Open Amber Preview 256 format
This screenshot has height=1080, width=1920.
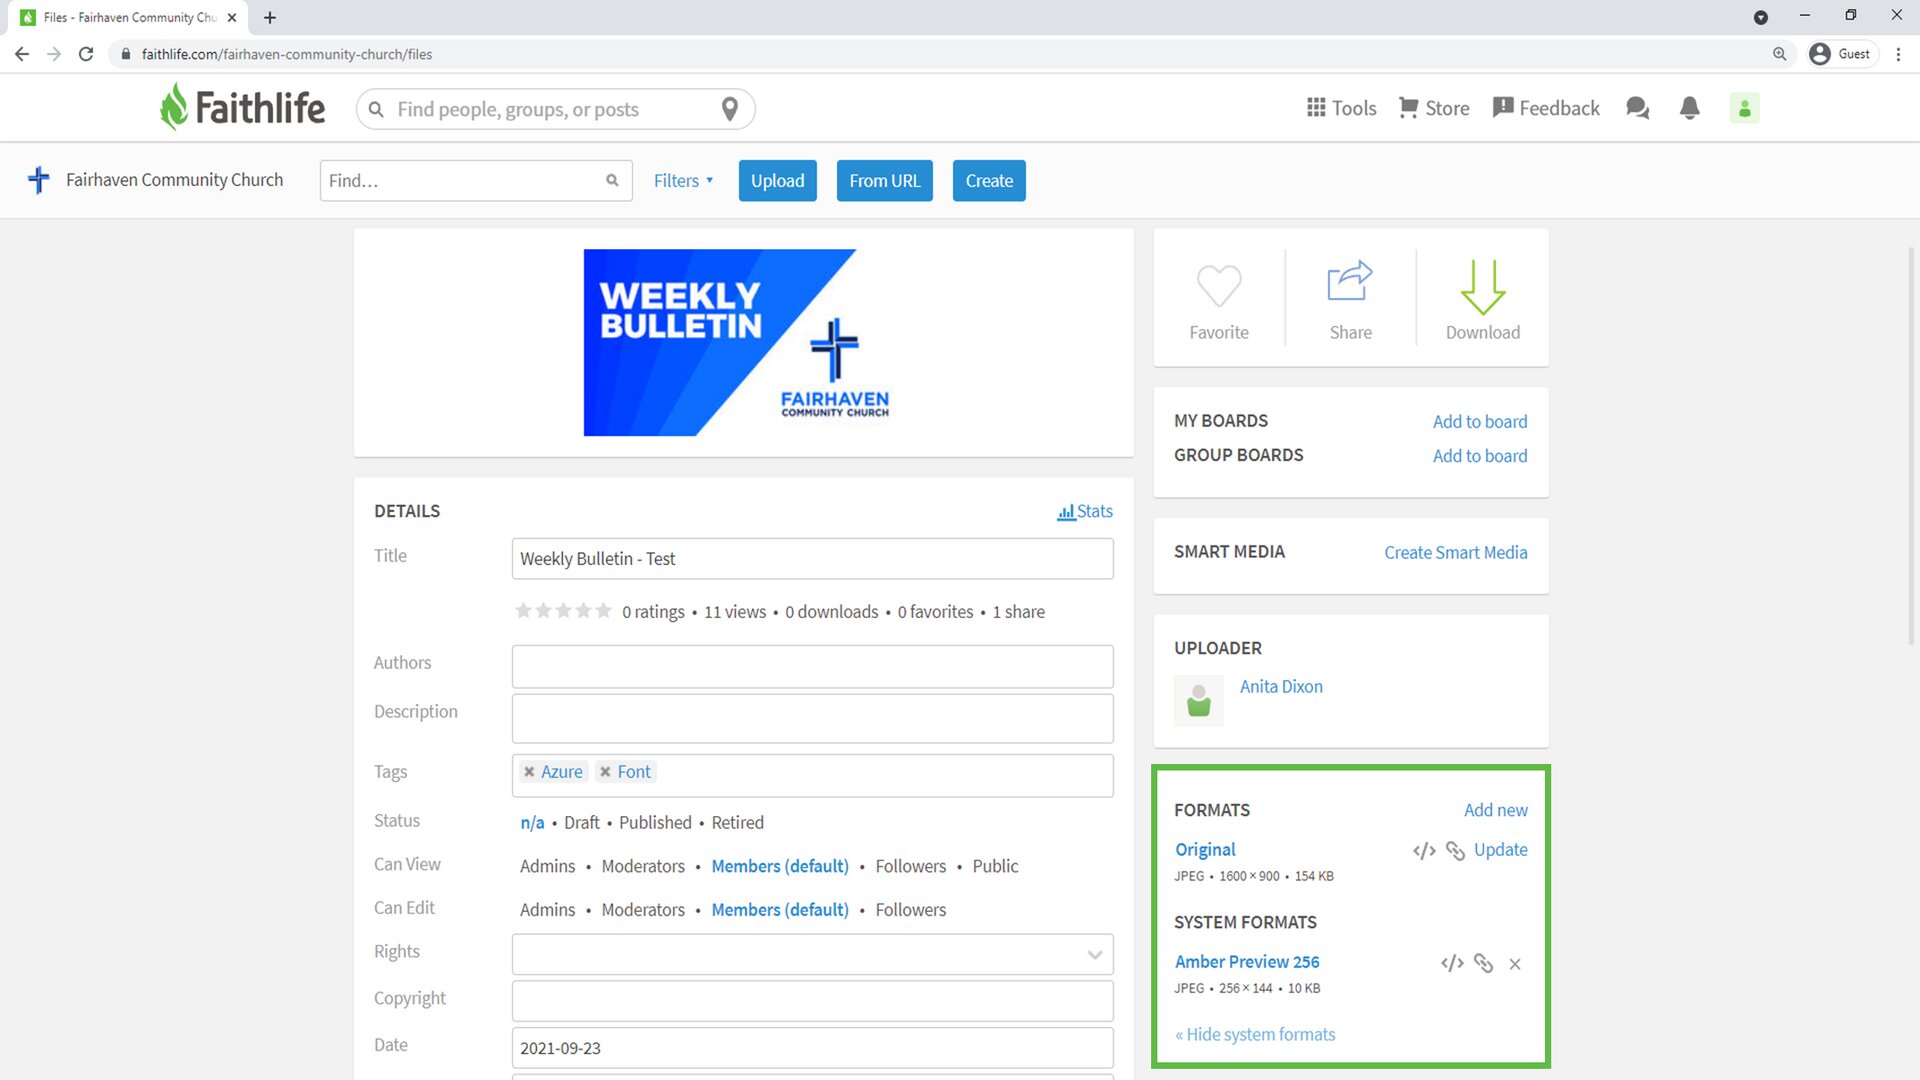pyautogui.click(x=1247, y=961)
